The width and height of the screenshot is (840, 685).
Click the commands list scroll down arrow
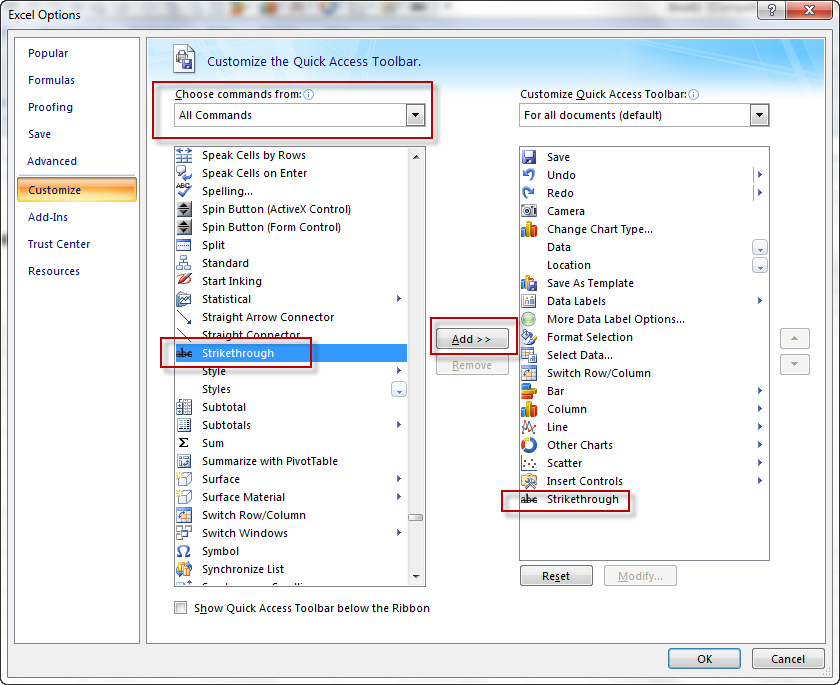pyautogui.click(x=416, y=577)
